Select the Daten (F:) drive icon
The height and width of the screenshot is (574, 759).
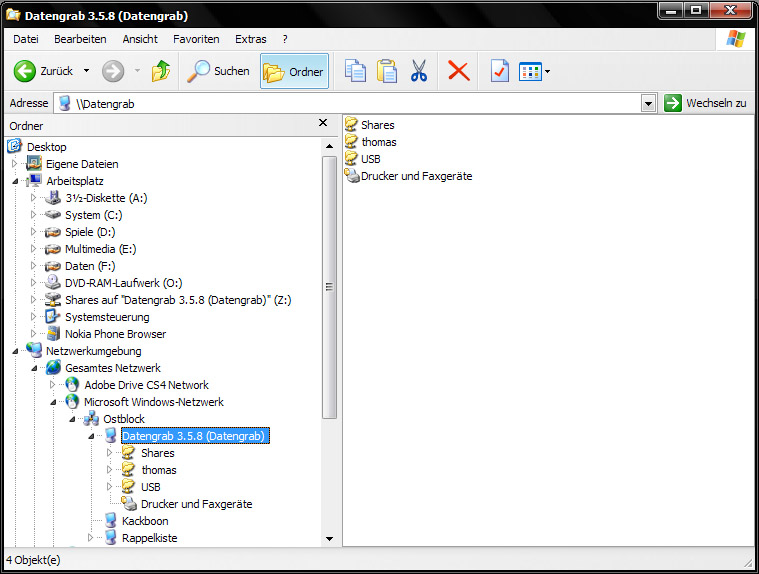[x=53, y=266]
